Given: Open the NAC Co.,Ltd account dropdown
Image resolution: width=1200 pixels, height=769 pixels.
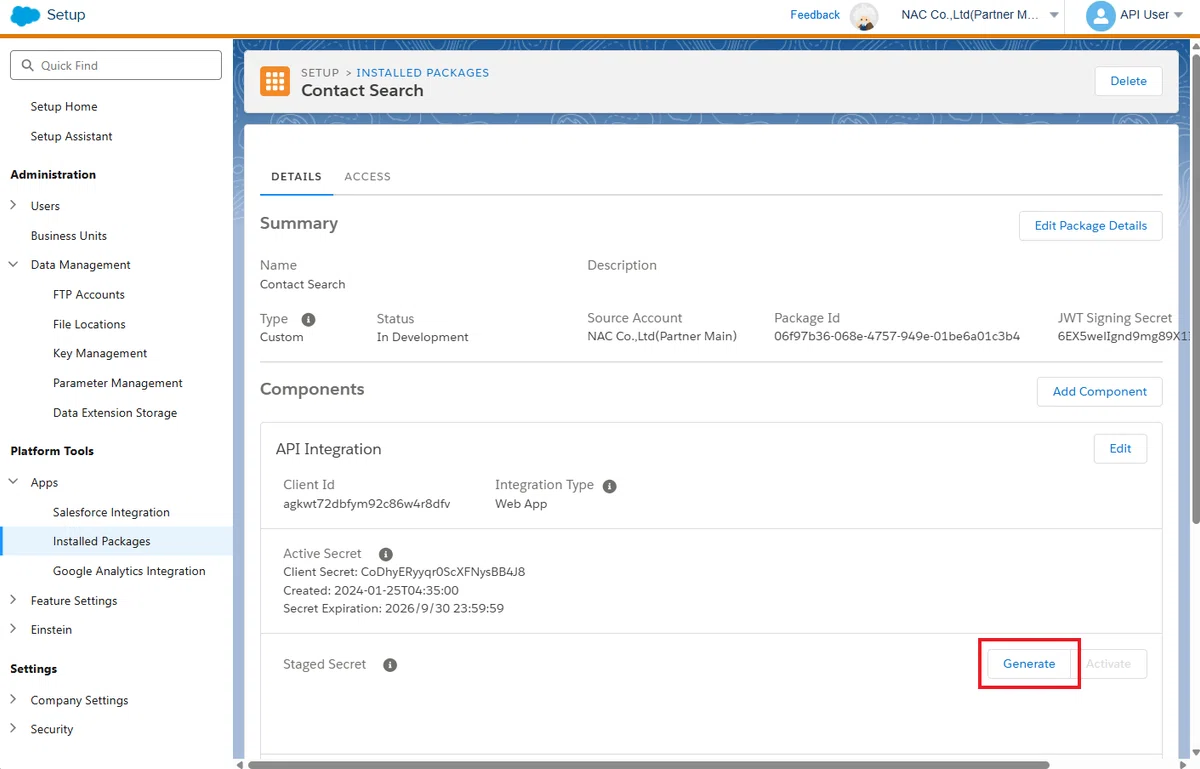Looking at the screenshot, I should (x=1054, y=15).
